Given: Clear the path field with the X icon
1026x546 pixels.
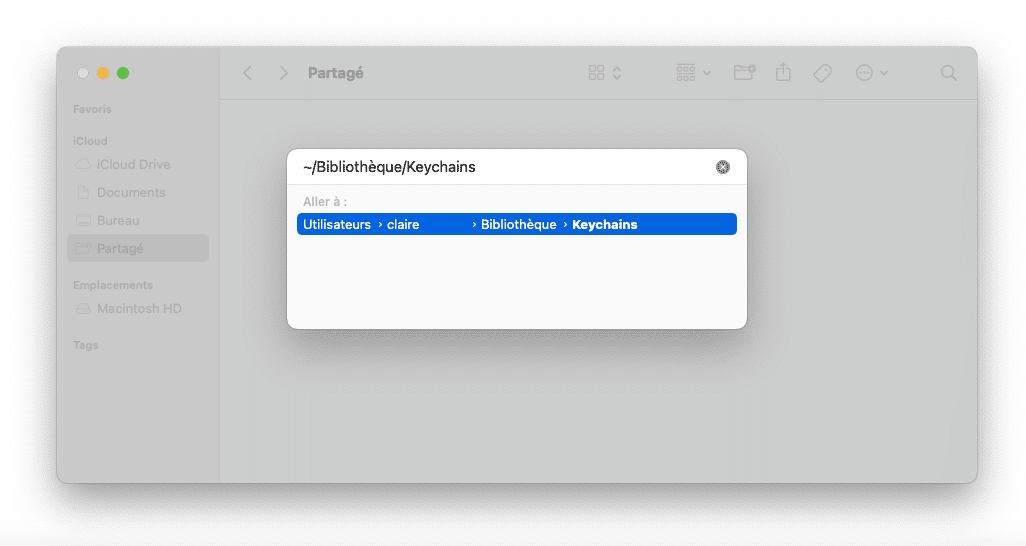Looking at the screenshot, I should point(723,167).
